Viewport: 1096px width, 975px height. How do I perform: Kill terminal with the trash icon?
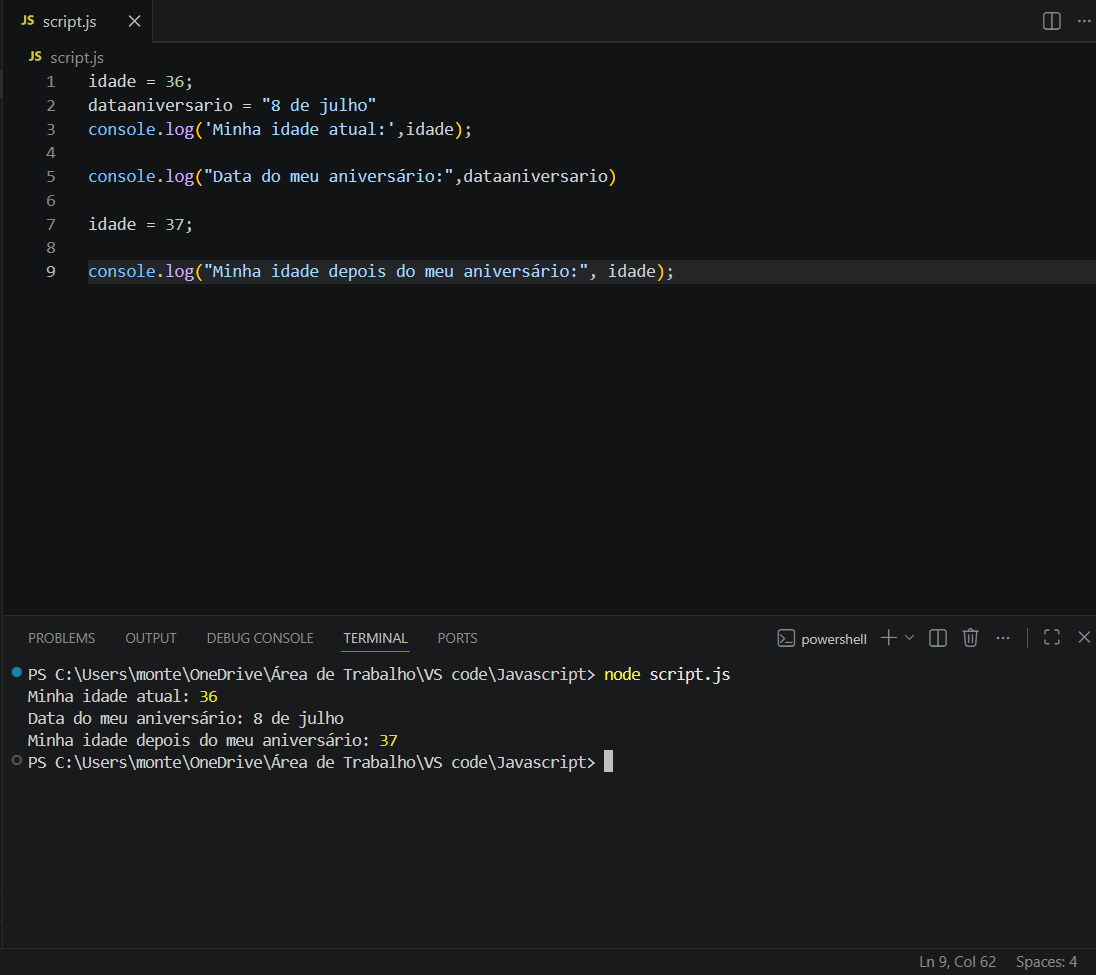(x=970, y=637)
